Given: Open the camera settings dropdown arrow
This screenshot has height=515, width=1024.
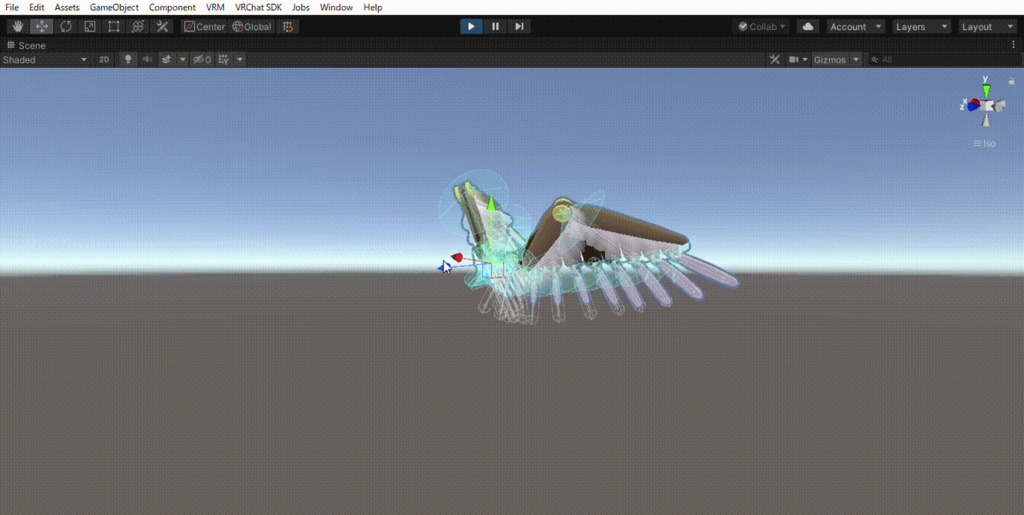Looking at the screenshot, I should (x=805, y=59).
